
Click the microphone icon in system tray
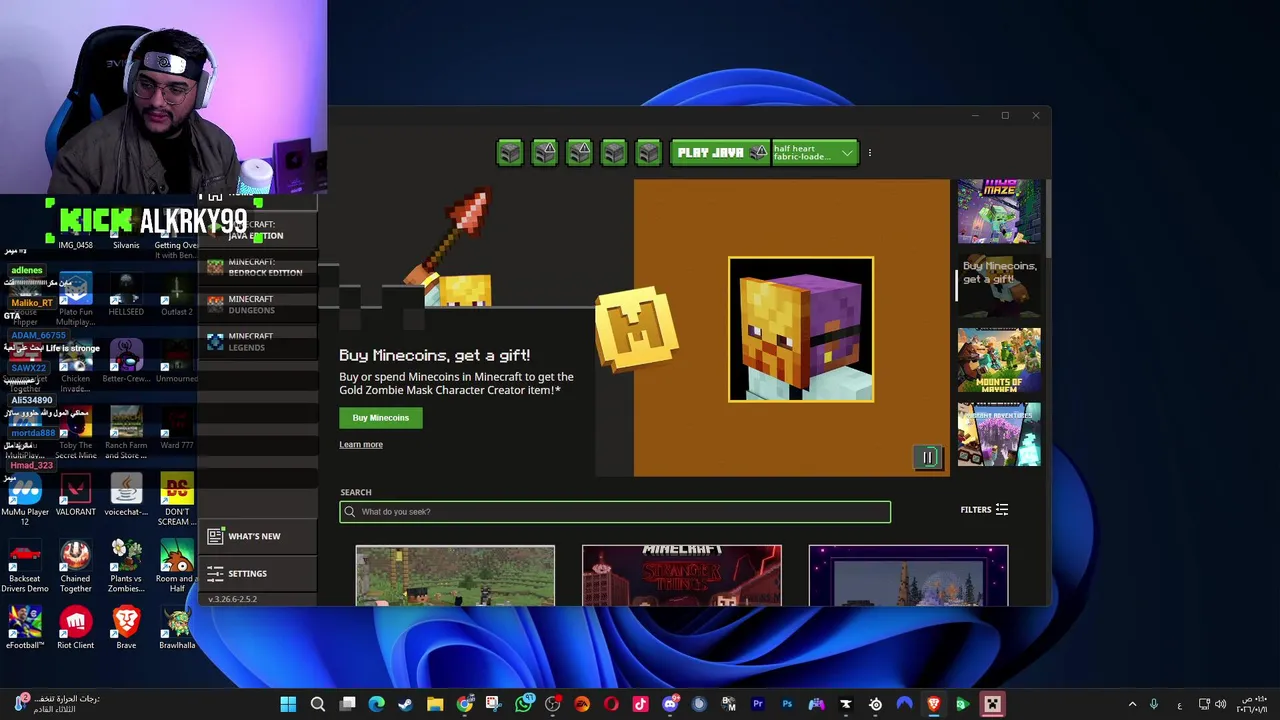coord(1153,704)
